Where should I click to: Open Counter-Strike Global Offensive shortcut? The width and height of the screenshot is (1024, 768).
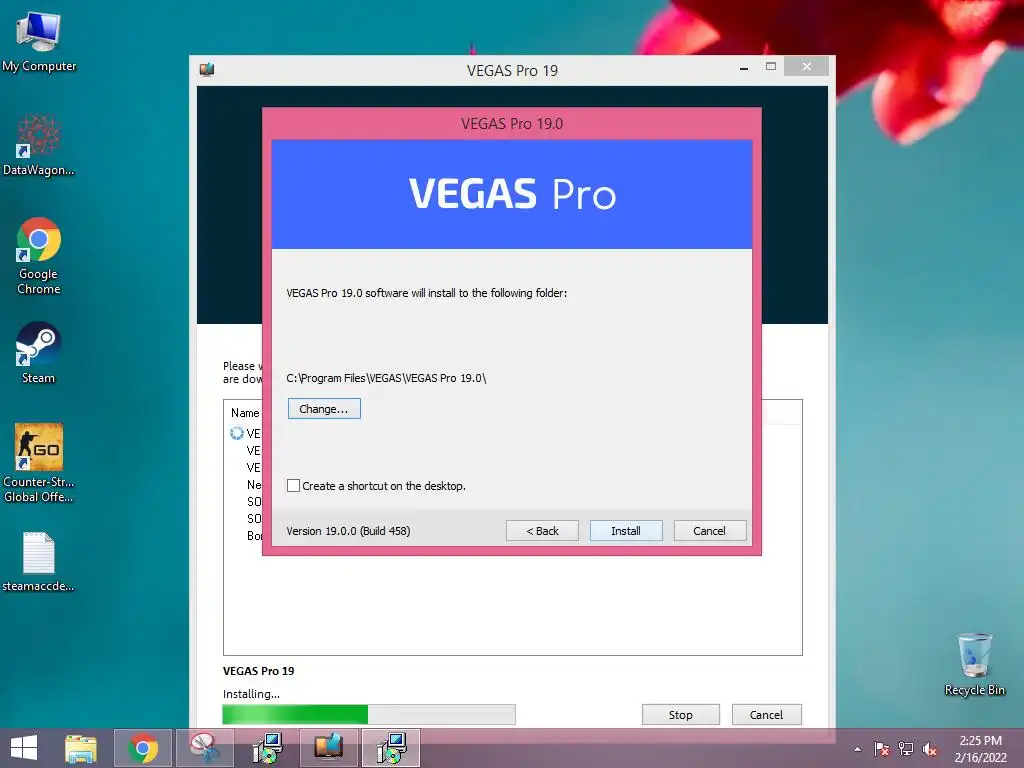(39, 462)
